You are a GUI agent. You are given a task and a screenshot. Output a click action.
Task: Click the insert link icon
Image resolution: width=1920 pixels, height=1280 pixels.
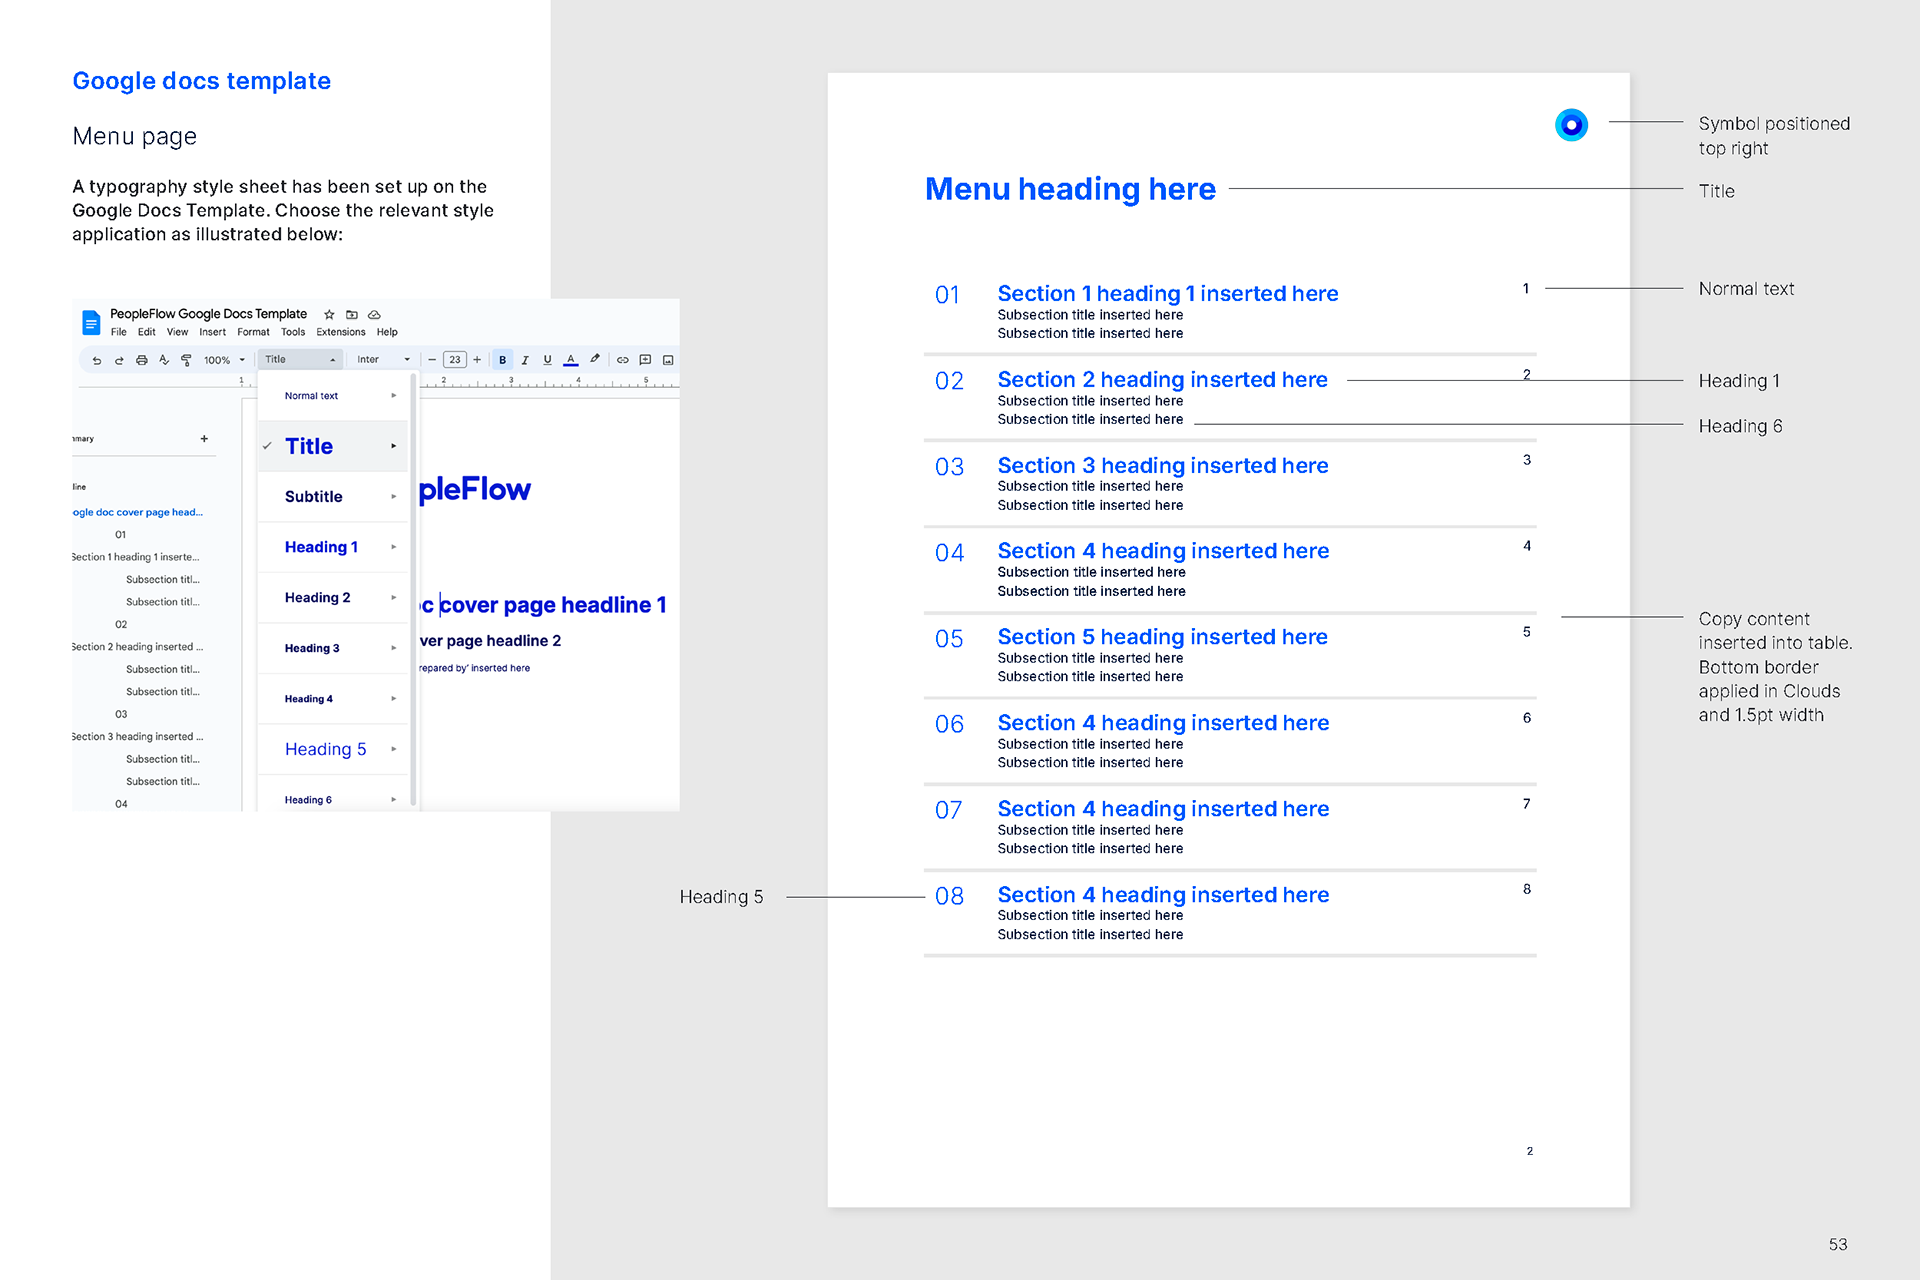click(622, 360)
